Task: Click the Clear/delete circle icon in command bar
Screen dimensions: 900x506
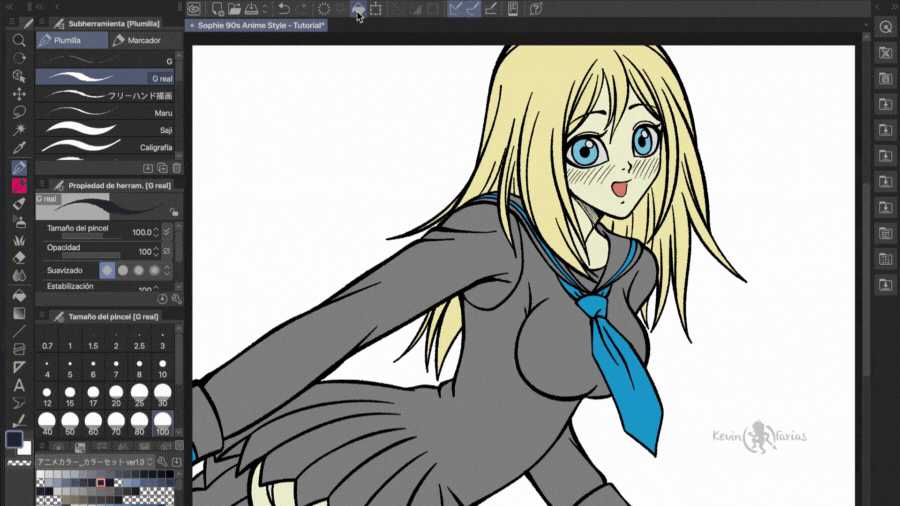Action: click(324, 9)
